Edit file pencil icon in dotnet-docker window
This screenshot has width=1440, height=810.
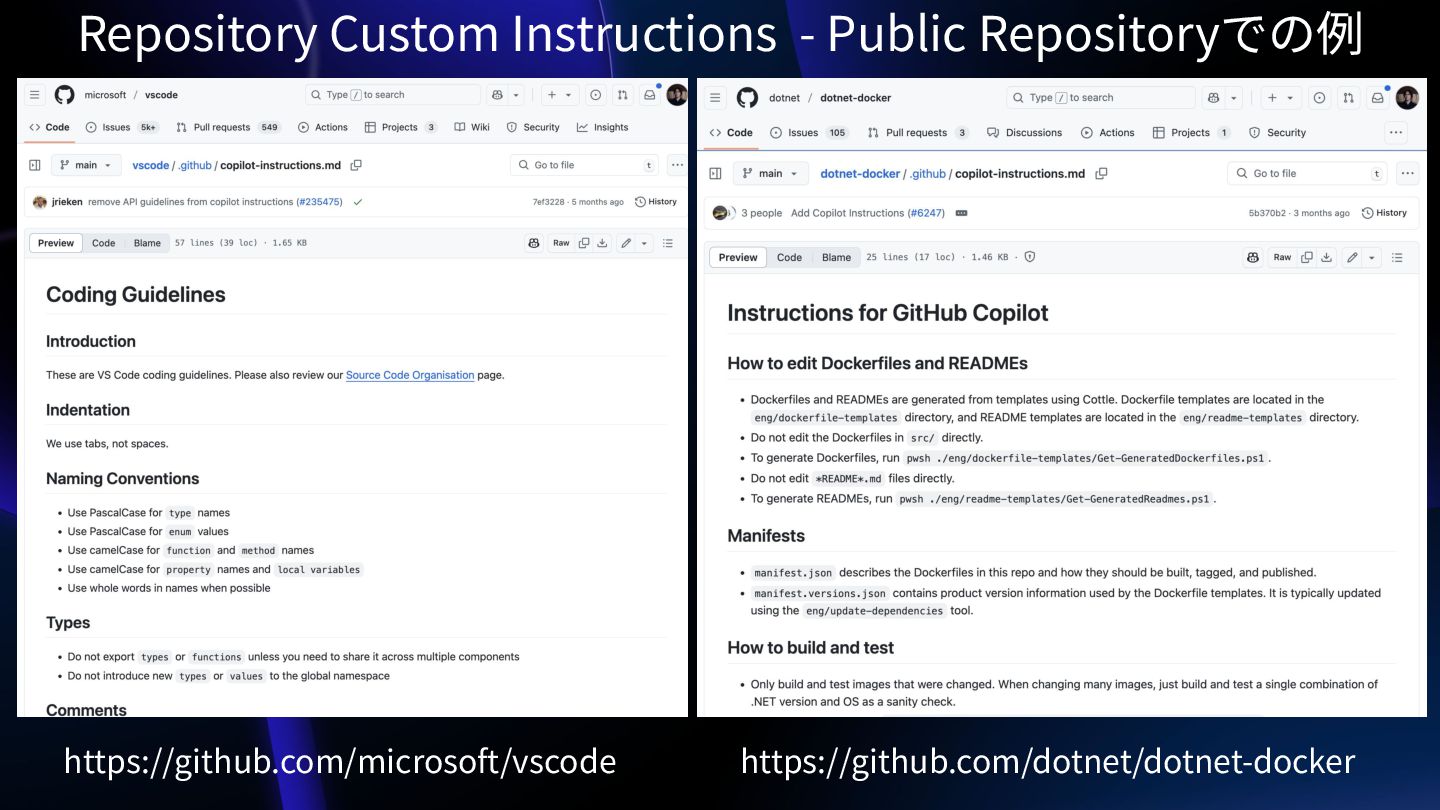coord(1352,257)
